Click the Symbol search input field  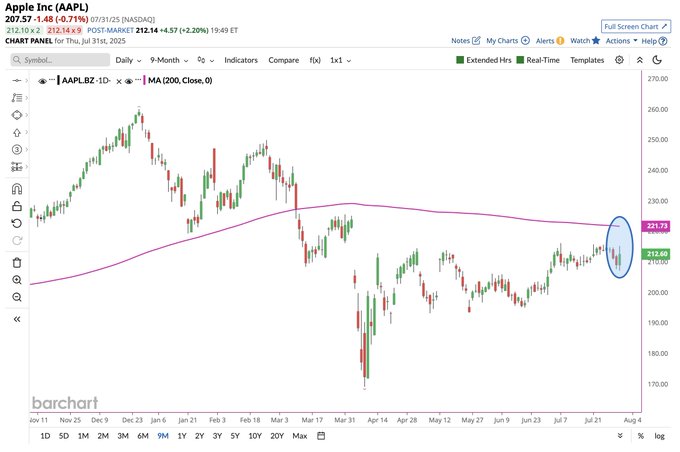60,60
